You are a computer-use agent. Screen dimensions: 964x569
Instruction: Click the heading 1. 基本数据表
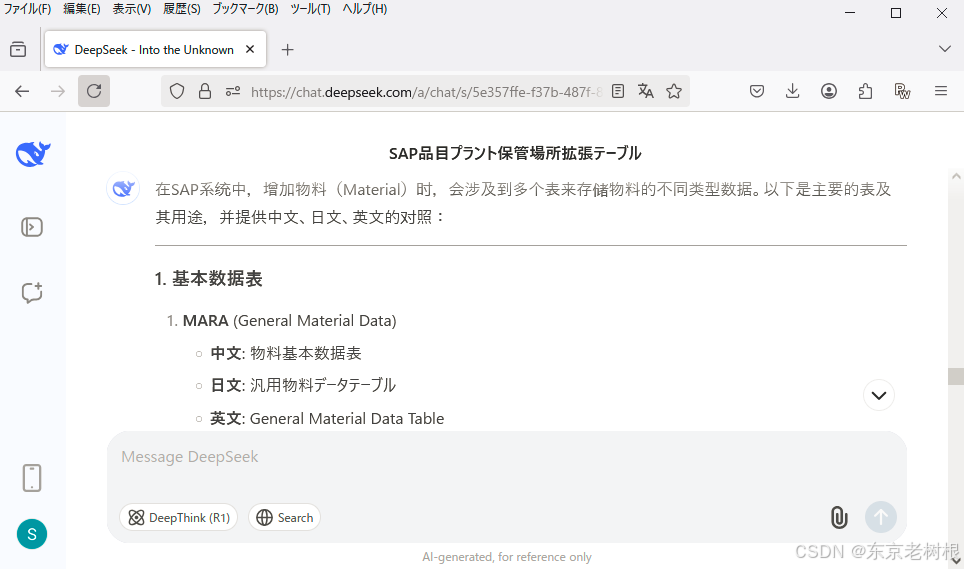click(x=208, y=279)
